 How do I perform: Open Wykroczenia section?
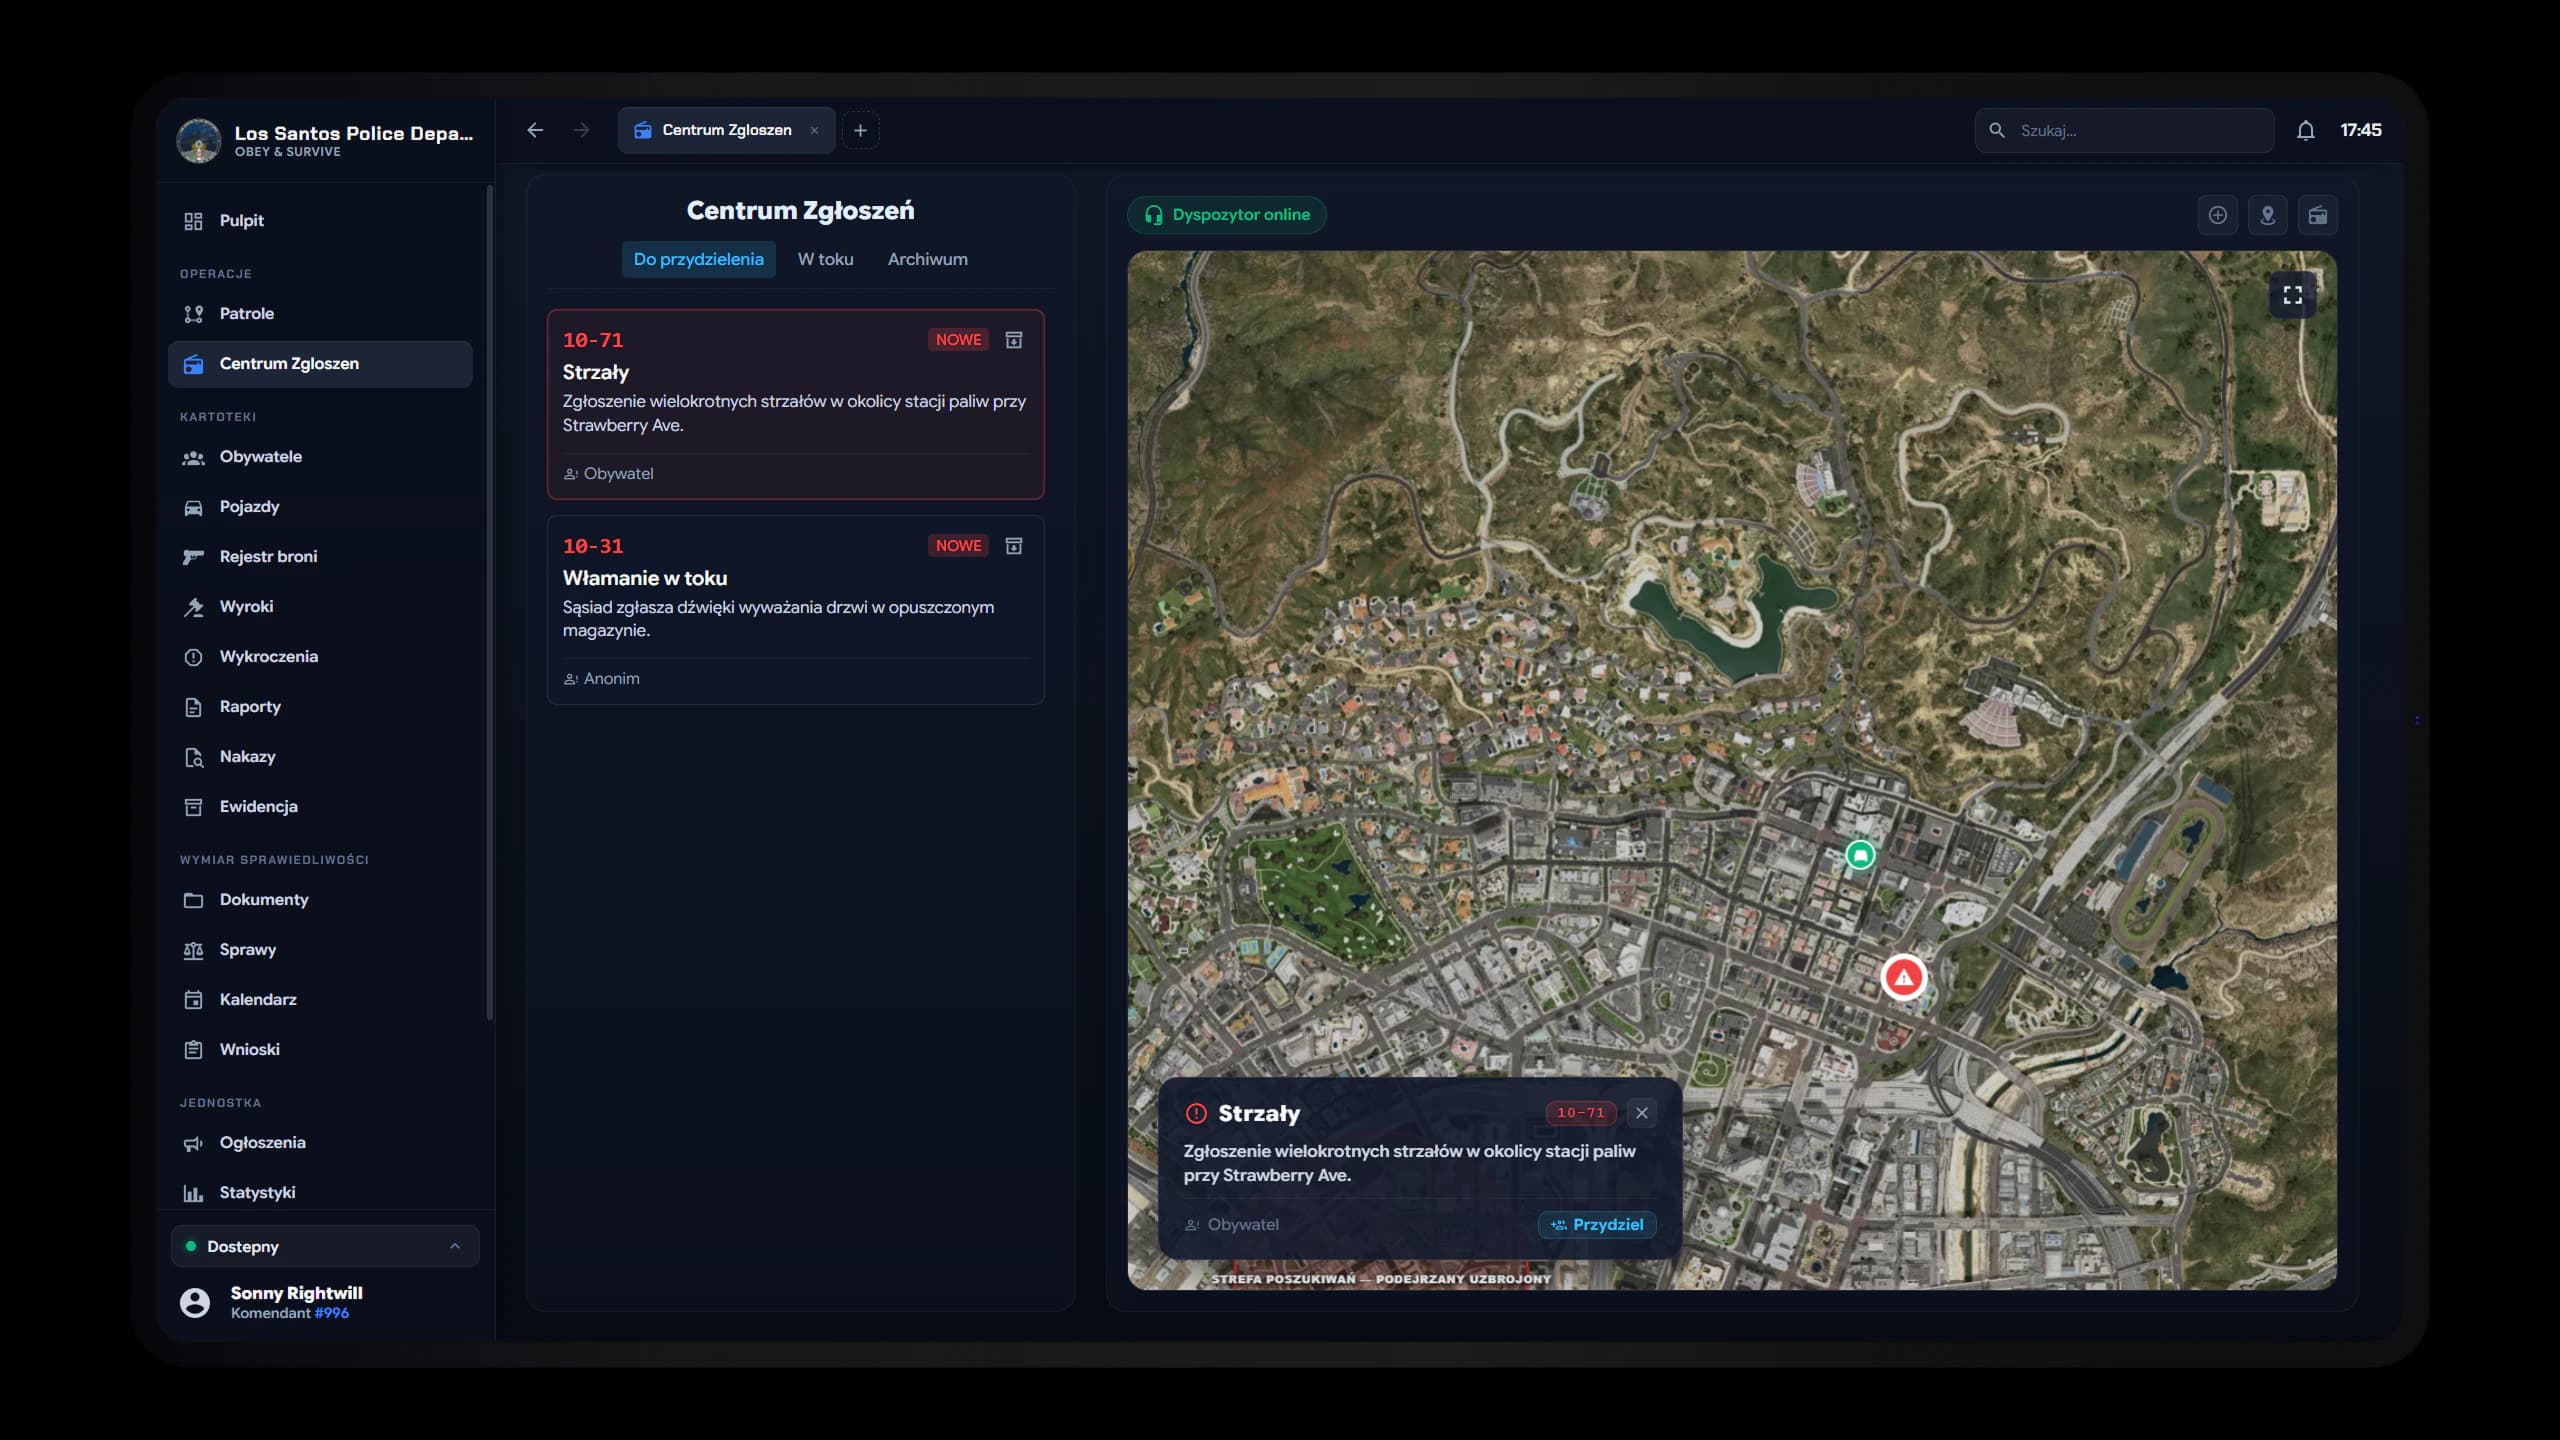tap(320, 657)
